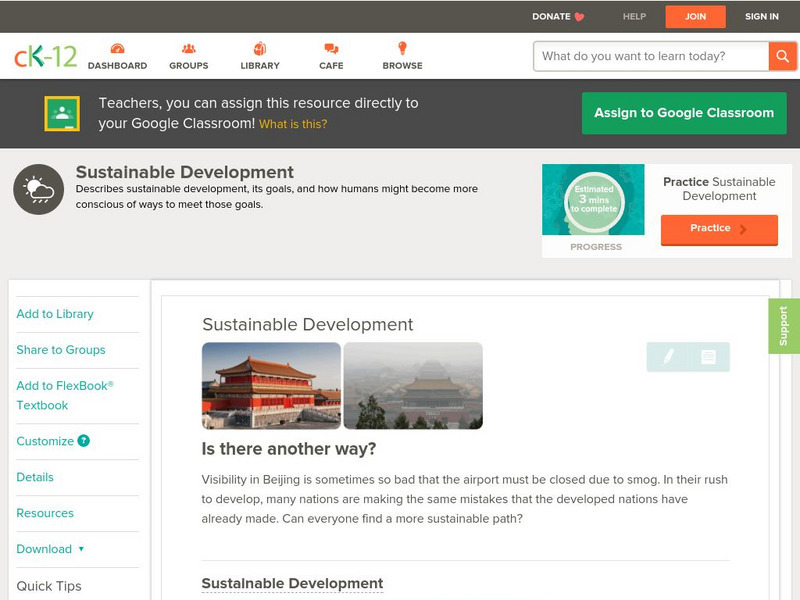This screenshot has width=800, height=600.
Task: Open the notes icon next to the highlighter
Action: click(709, 357)
